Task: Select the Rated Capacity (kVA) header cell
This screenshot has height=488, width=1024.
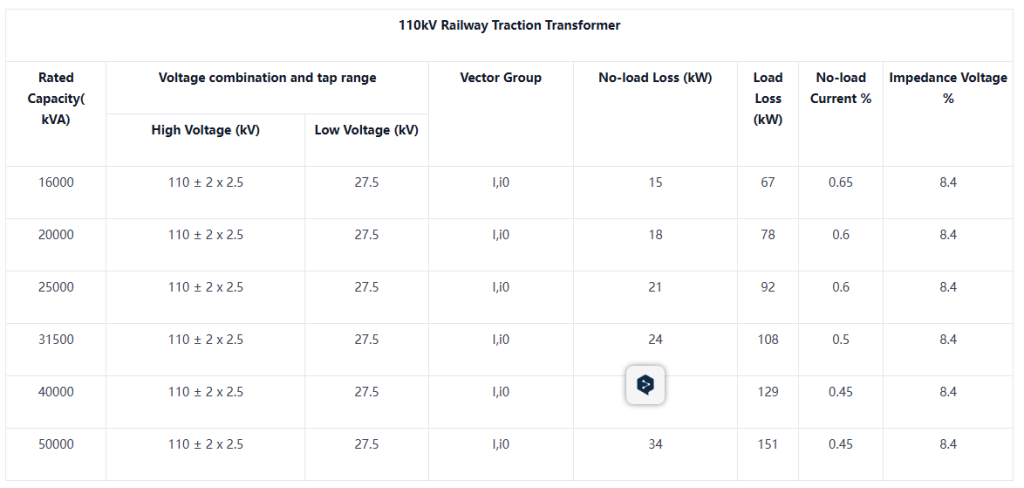Action: 56,98
